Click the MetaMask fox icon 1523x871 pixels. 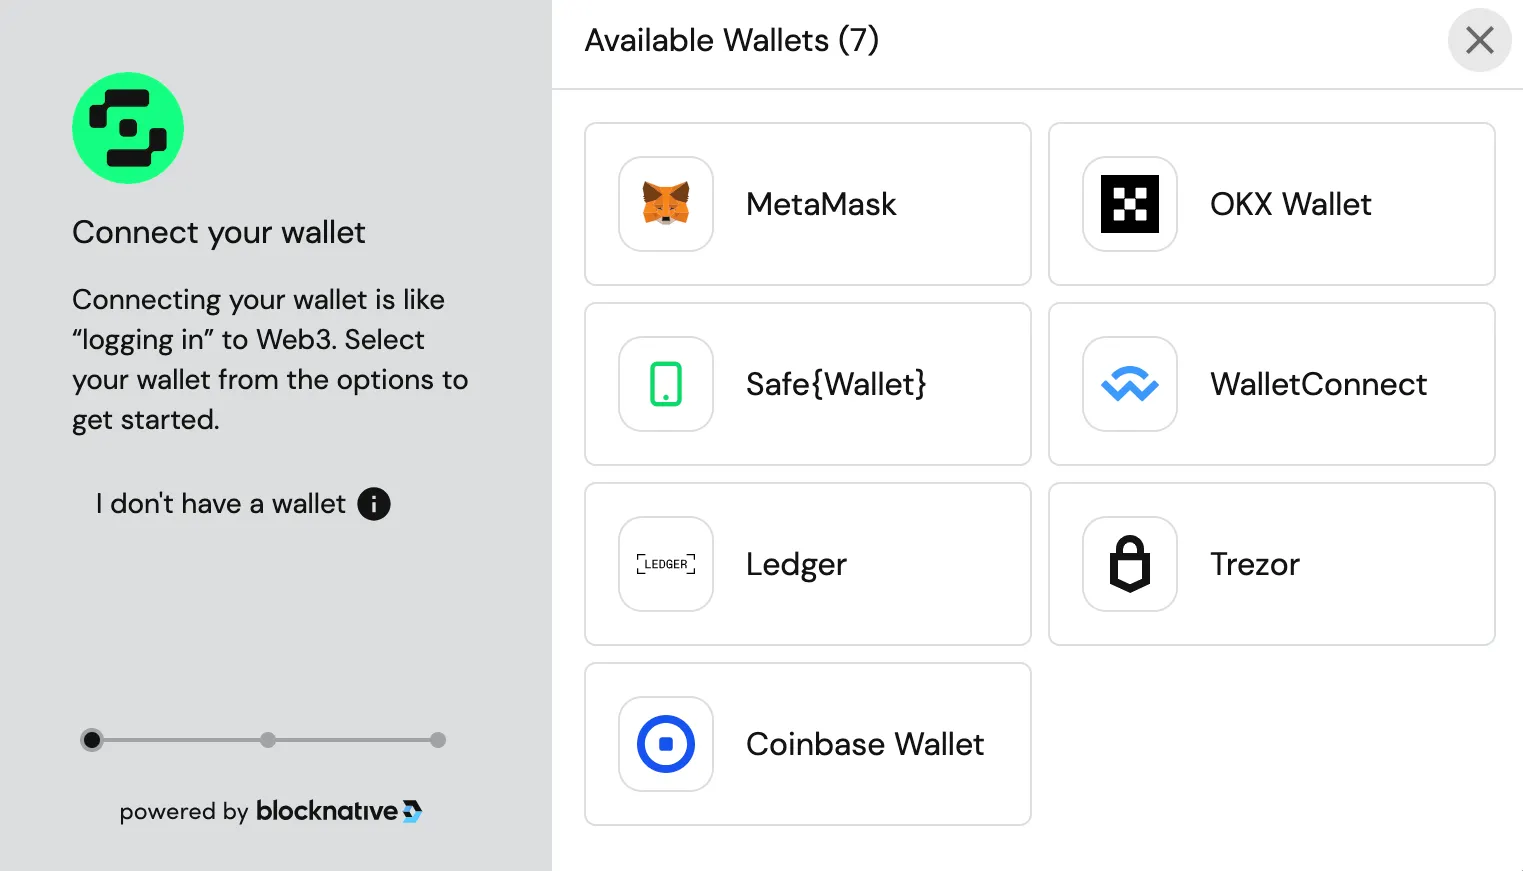tap(666, 204)
